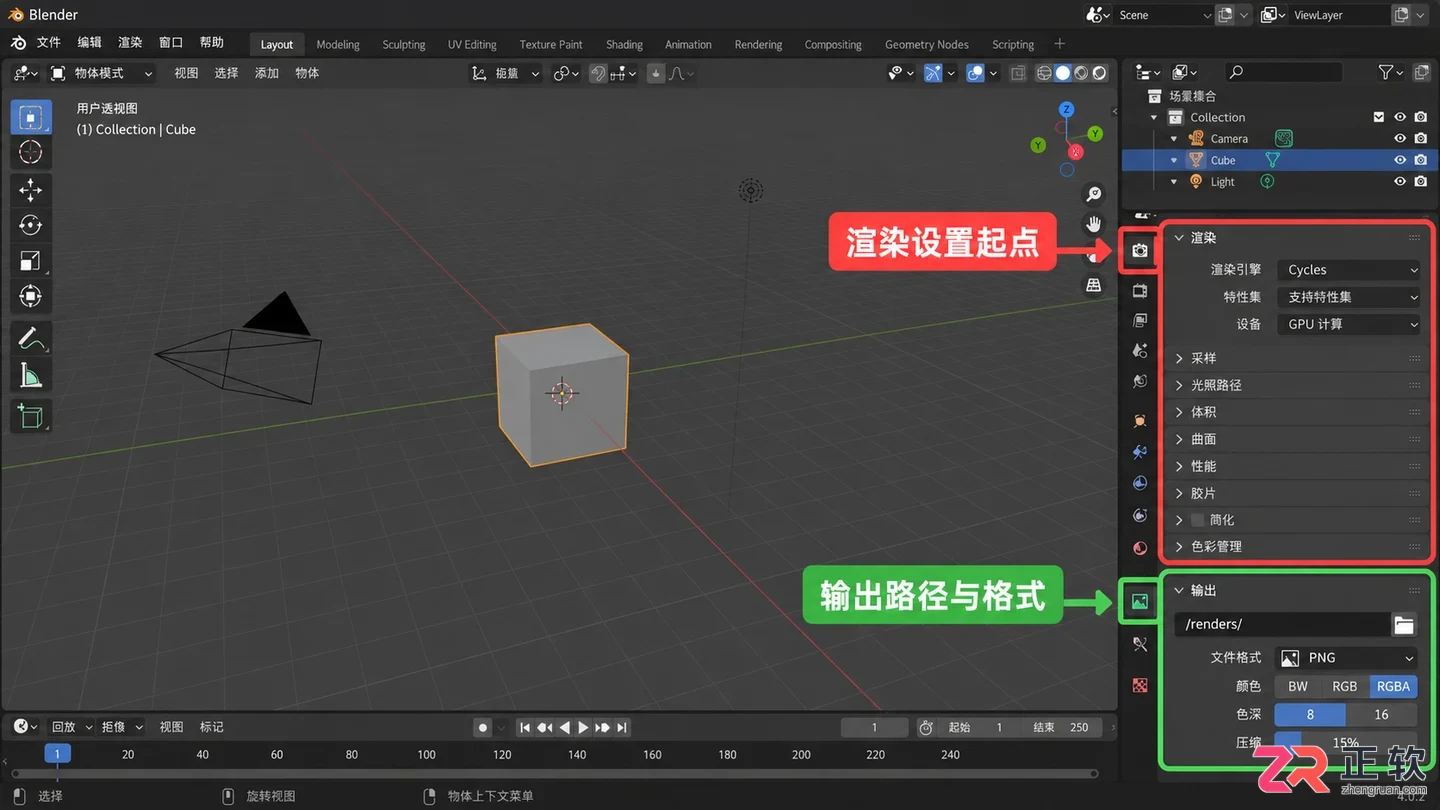Switch to the Shading workspace tab
Image resolution: width=1440 pixels, height=810 pixels.
(624, 45)
